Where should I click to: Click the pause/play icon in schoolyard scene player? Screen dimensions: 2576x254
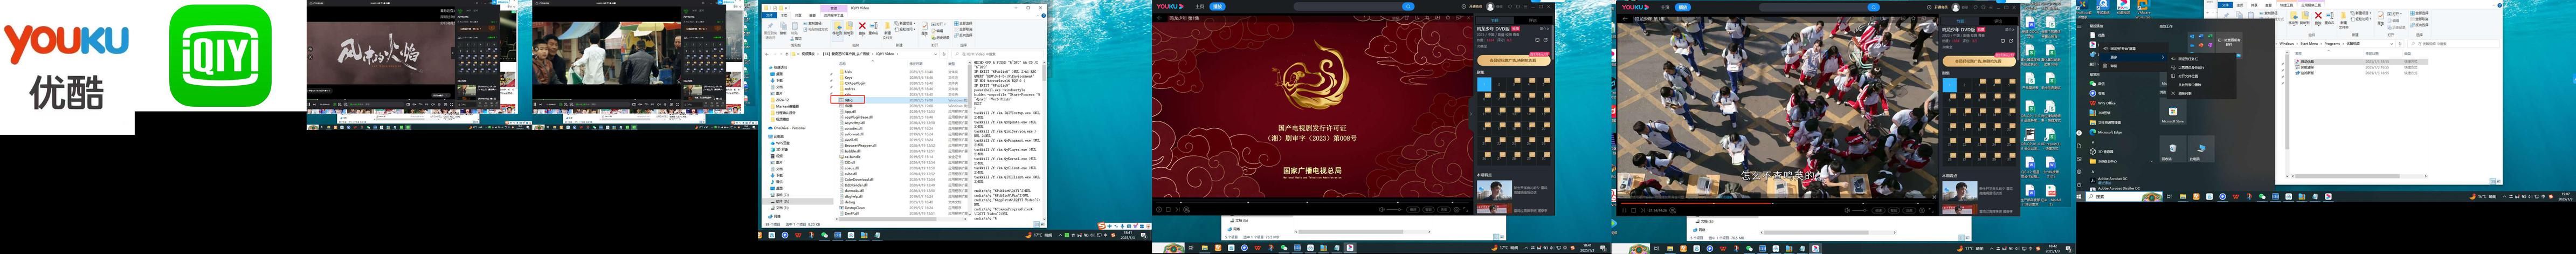[1624, 211]
